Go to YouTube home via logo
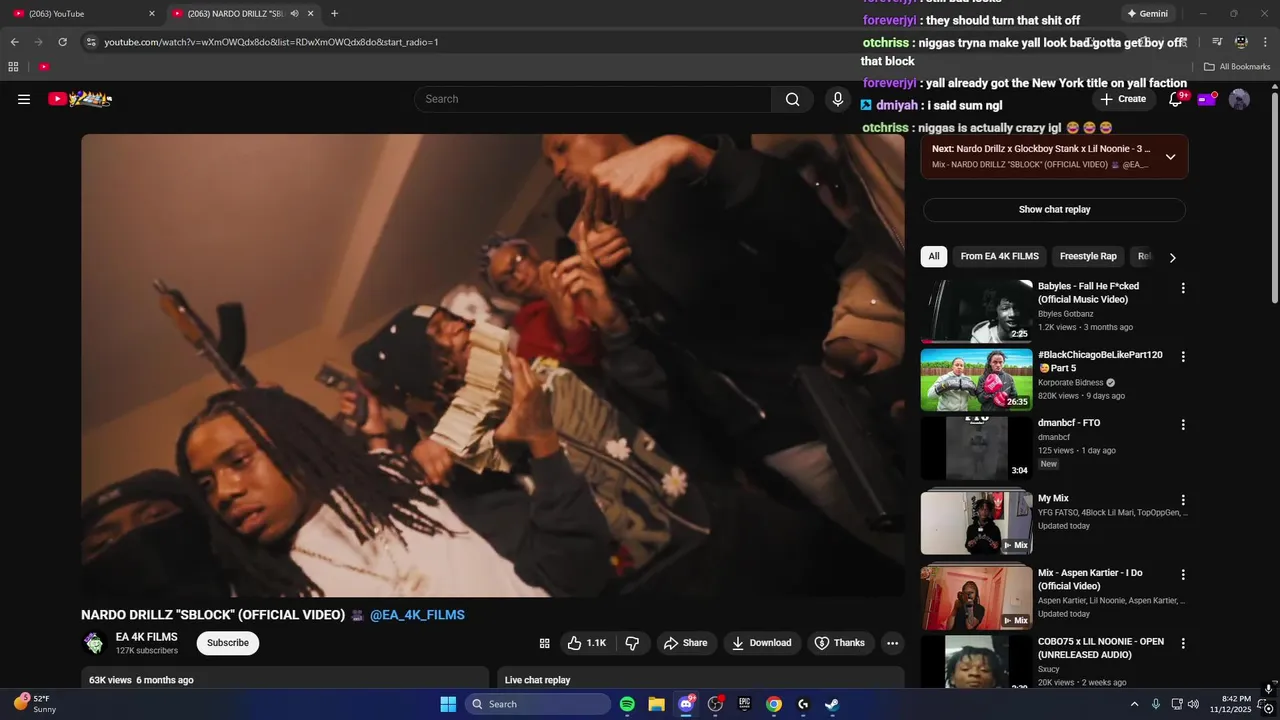Image resolution: width=1280 pixels, height=720 pixels. coord(80,99)
